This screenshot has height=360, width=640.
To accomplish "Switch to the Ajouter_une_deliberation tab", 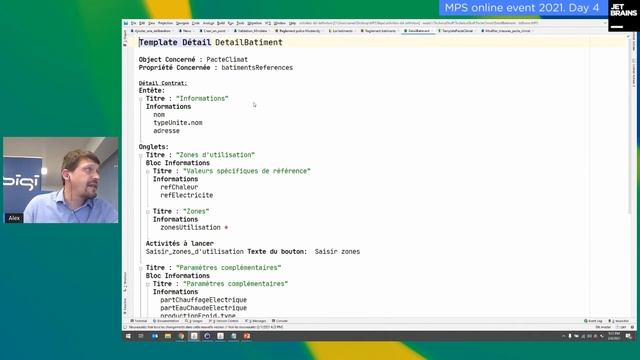I will (151, 31).
